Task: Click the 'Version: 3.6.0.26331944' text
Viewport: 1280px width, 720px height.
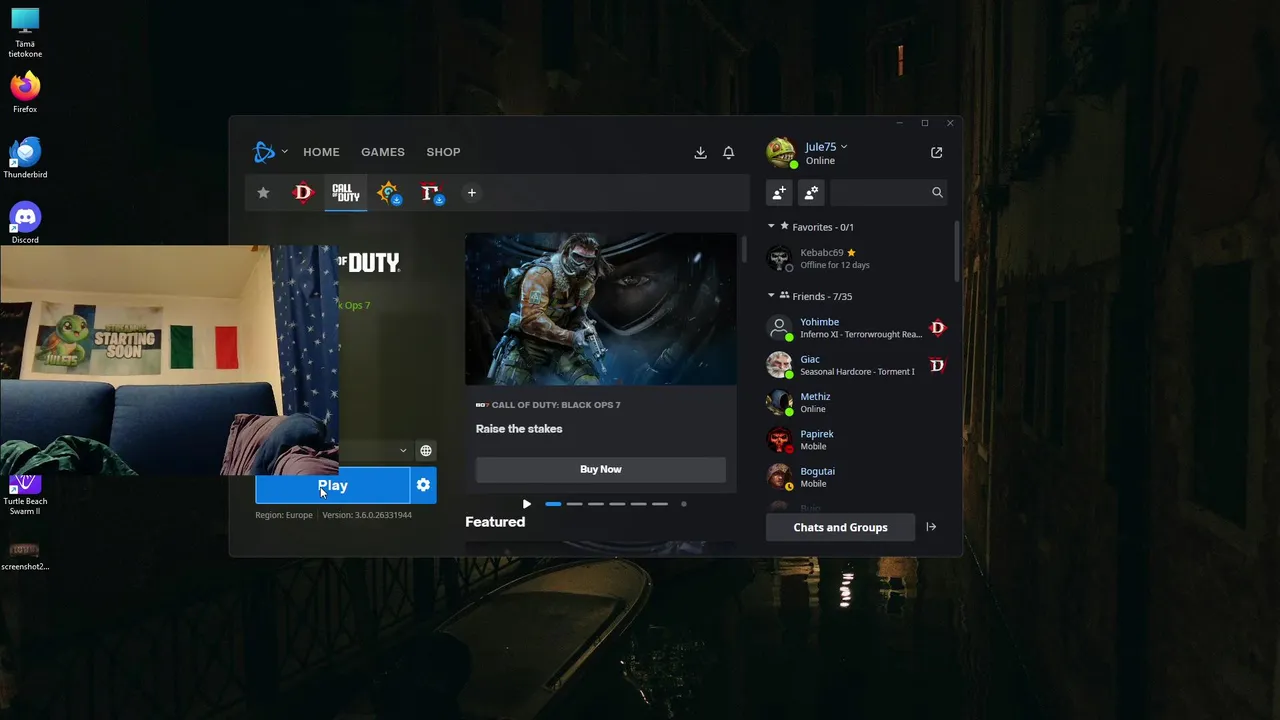Action: click(367, 515)
